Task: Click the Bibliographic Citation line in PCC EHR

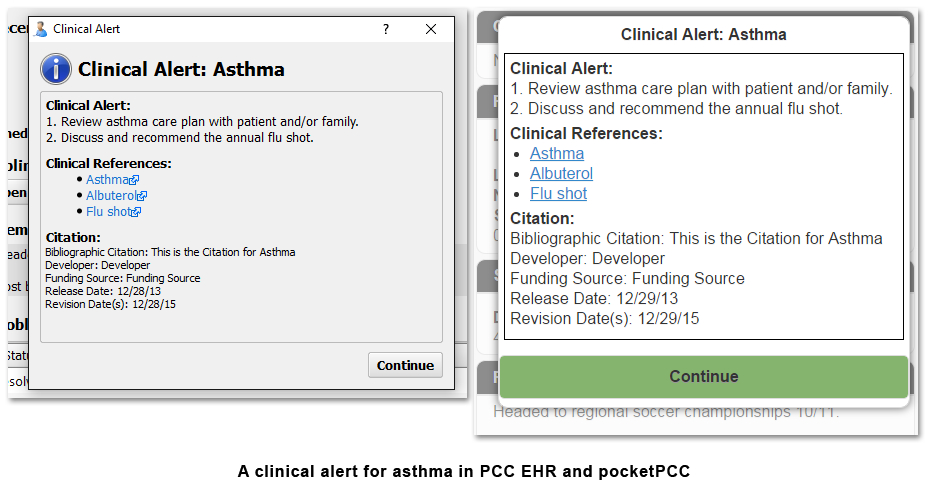Action: coord(170,252)
